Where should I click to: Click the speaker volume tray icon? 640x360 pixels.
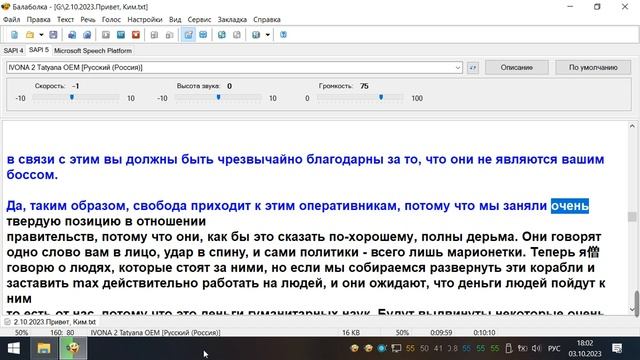tap(536, 348)
